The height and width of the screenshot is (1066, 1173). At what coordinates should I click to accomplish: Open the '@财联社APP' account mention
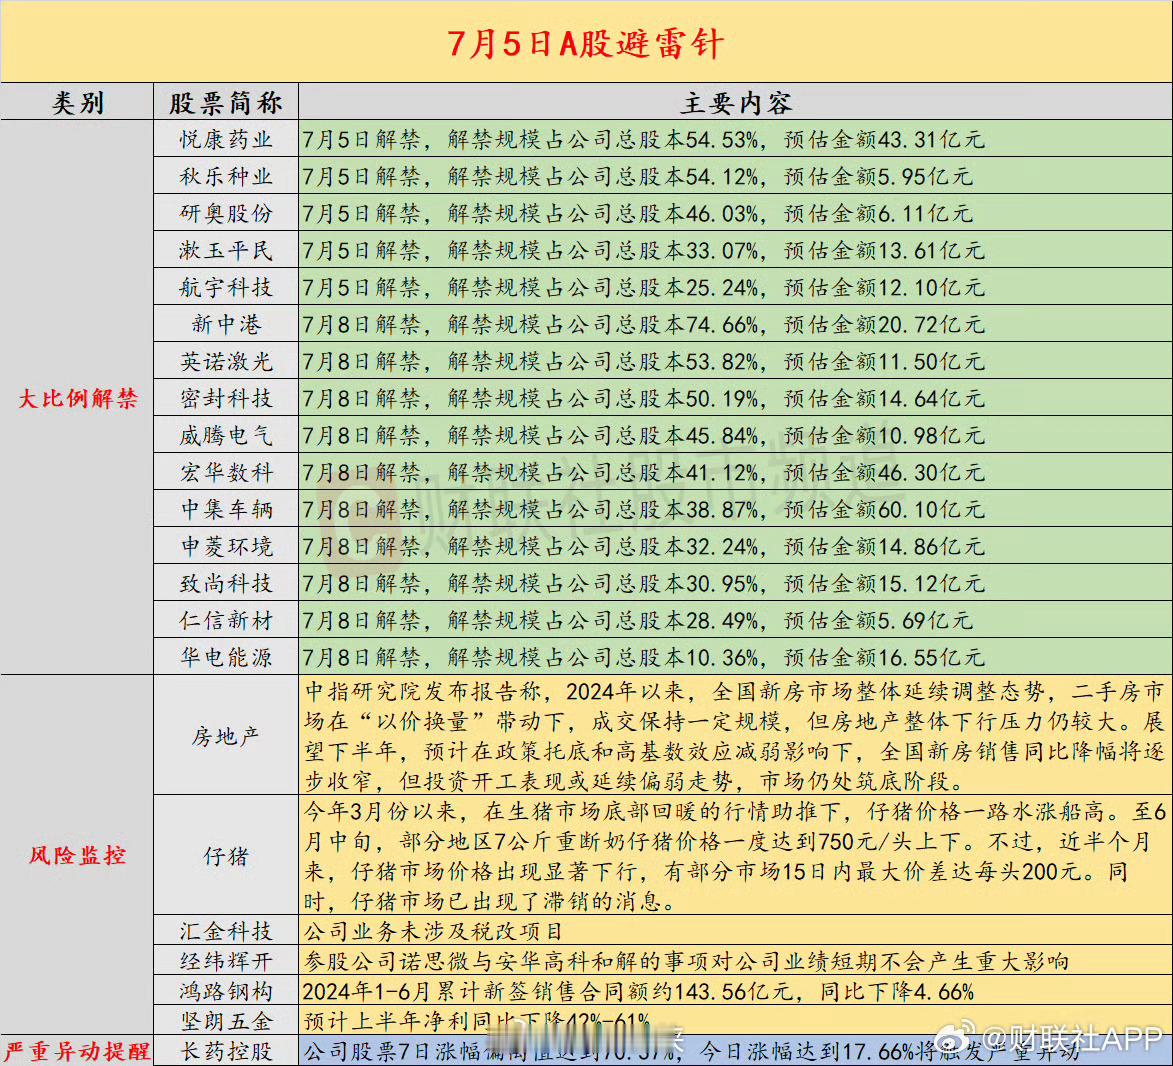[x=1072, y=1038]
